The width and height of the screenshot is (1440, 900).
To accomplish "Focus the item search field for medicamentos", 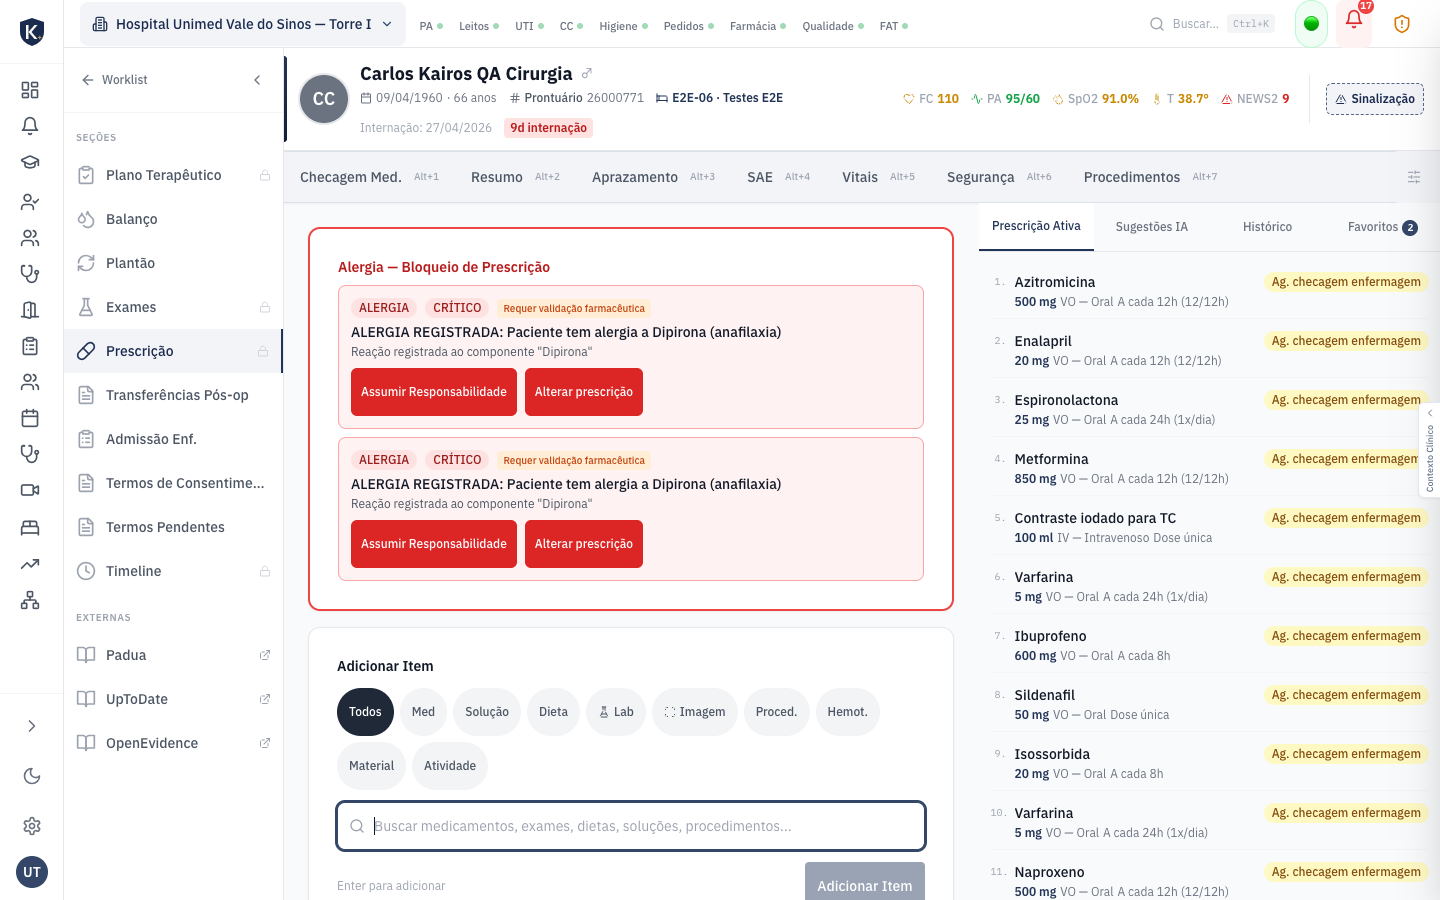I will tap(631, 826).
